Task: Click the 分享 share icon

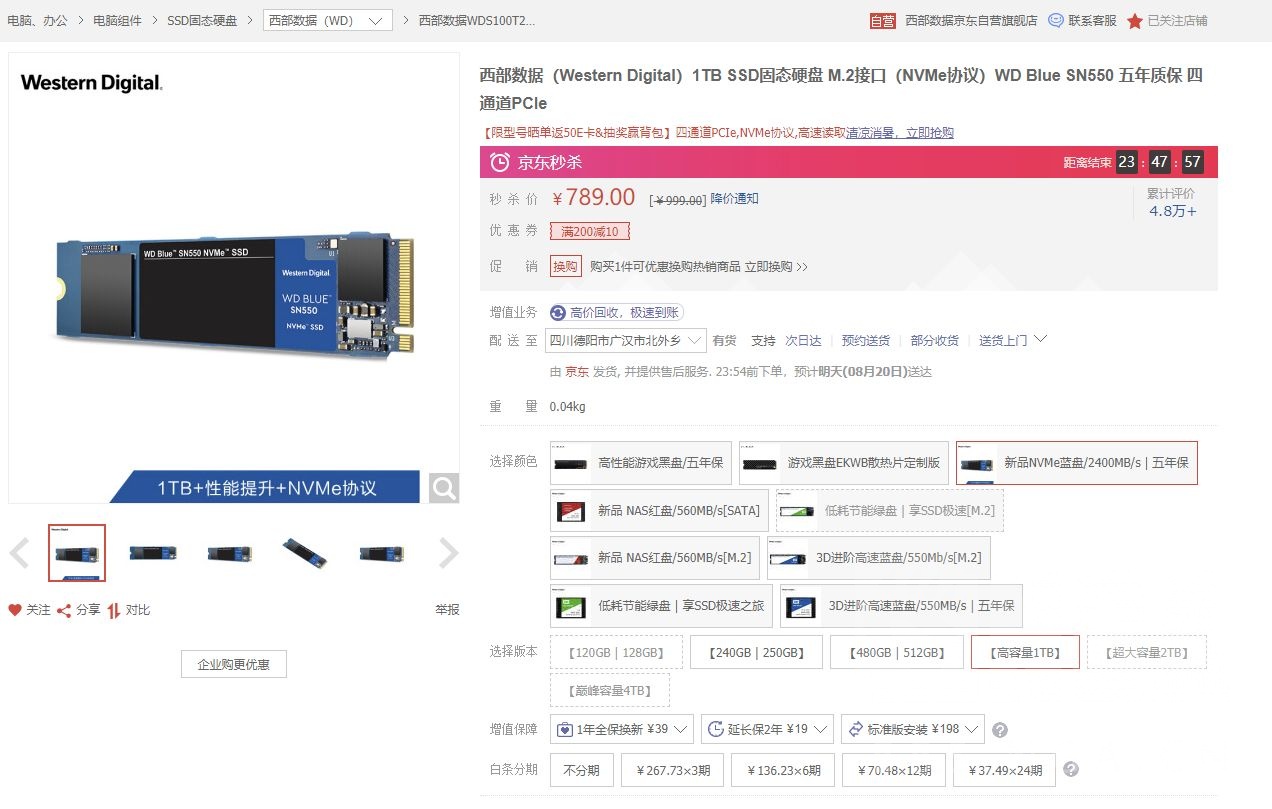Action: (63, 610)
